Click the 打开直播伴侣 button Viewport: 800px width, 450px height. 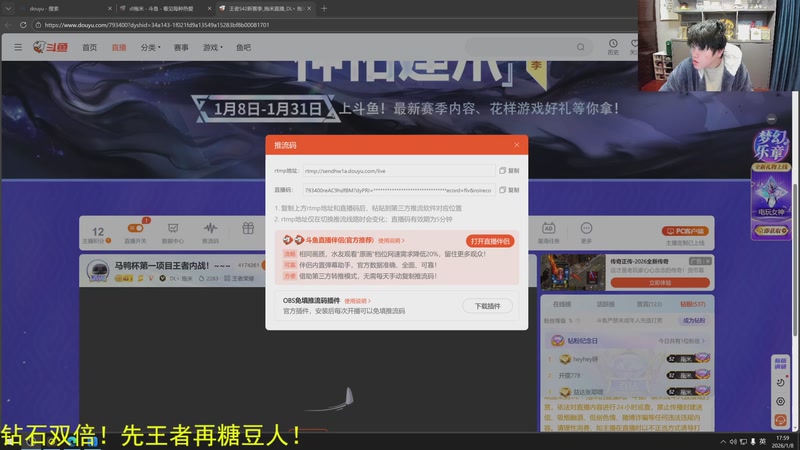point(490,241)
